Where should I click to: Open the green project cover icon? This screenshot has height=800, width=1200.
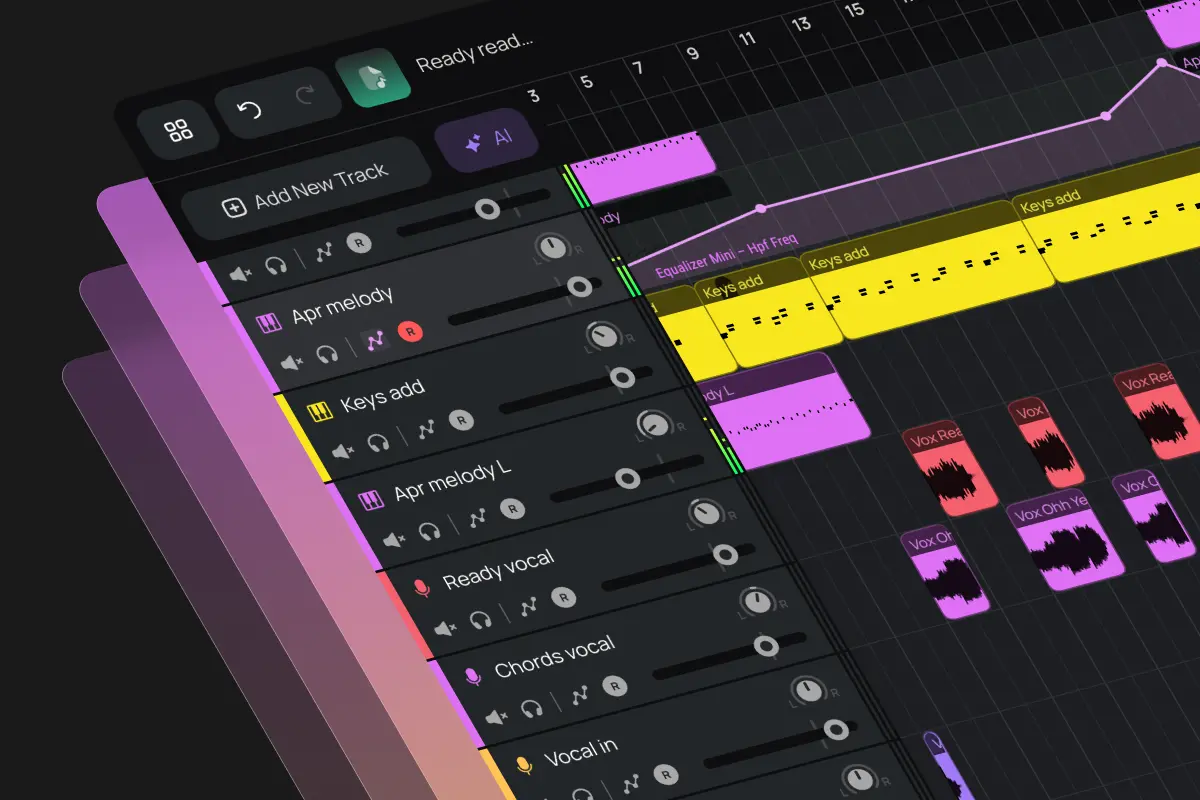point(372,77)
